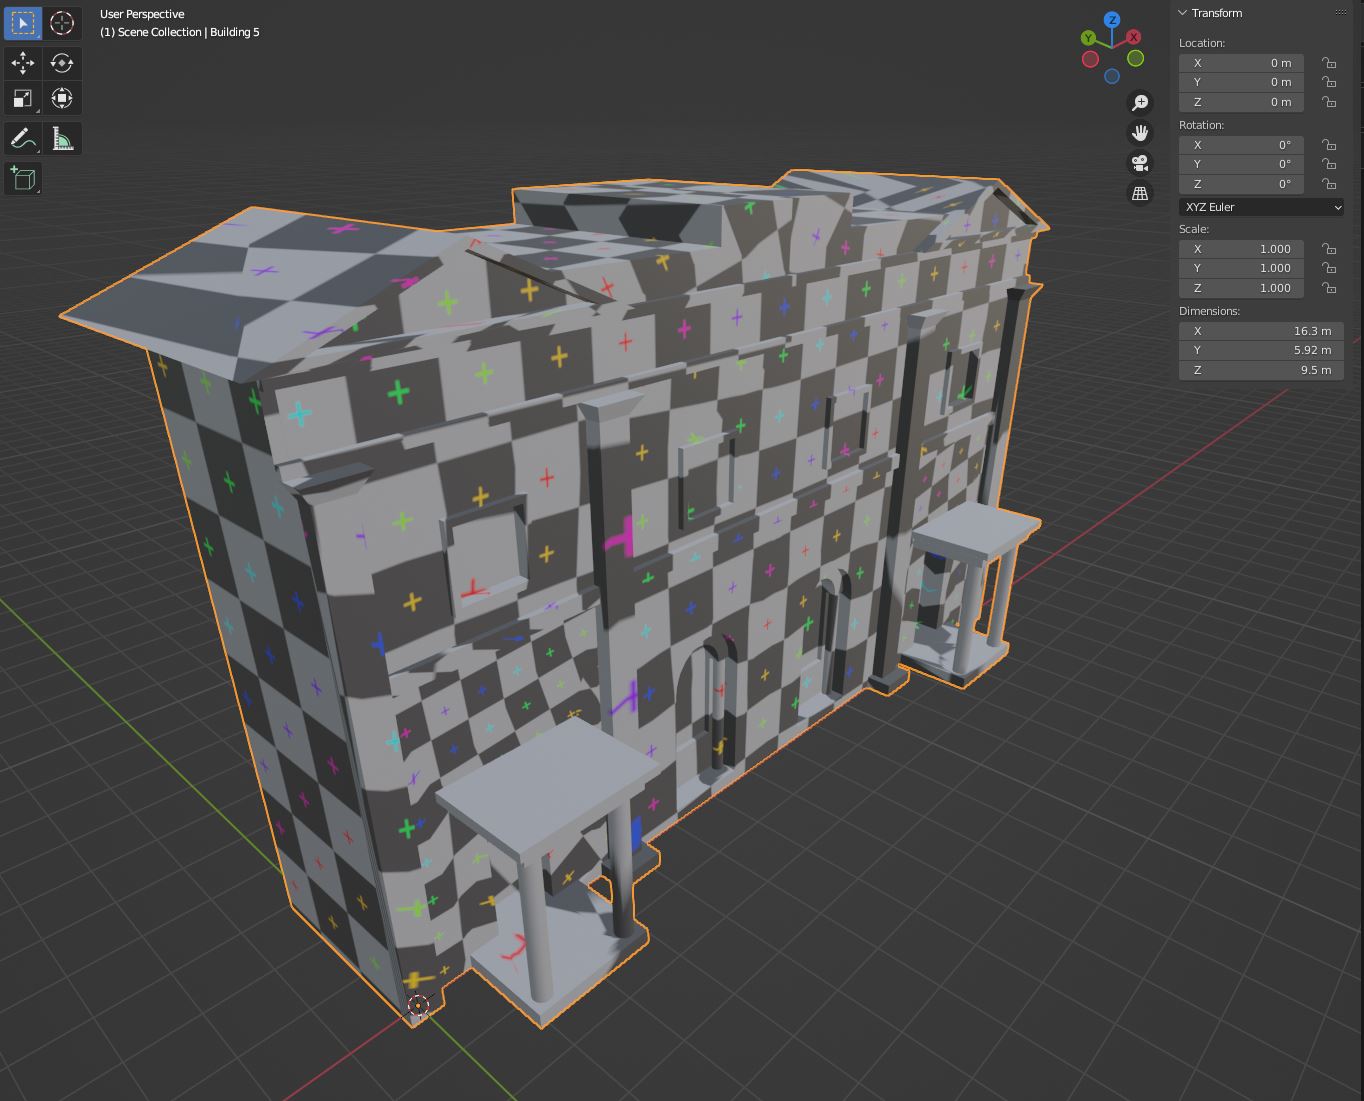Toggle the camera view icon
This screenshot has height=1101, width=1364.
[1140, 163]
